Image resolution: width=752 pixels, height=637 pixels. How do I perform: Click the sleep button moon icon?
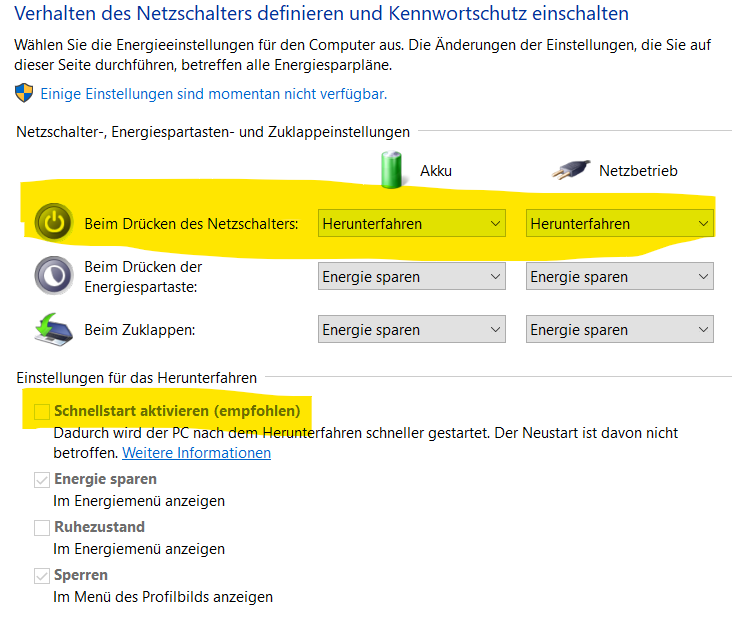(x=54, y=275)
